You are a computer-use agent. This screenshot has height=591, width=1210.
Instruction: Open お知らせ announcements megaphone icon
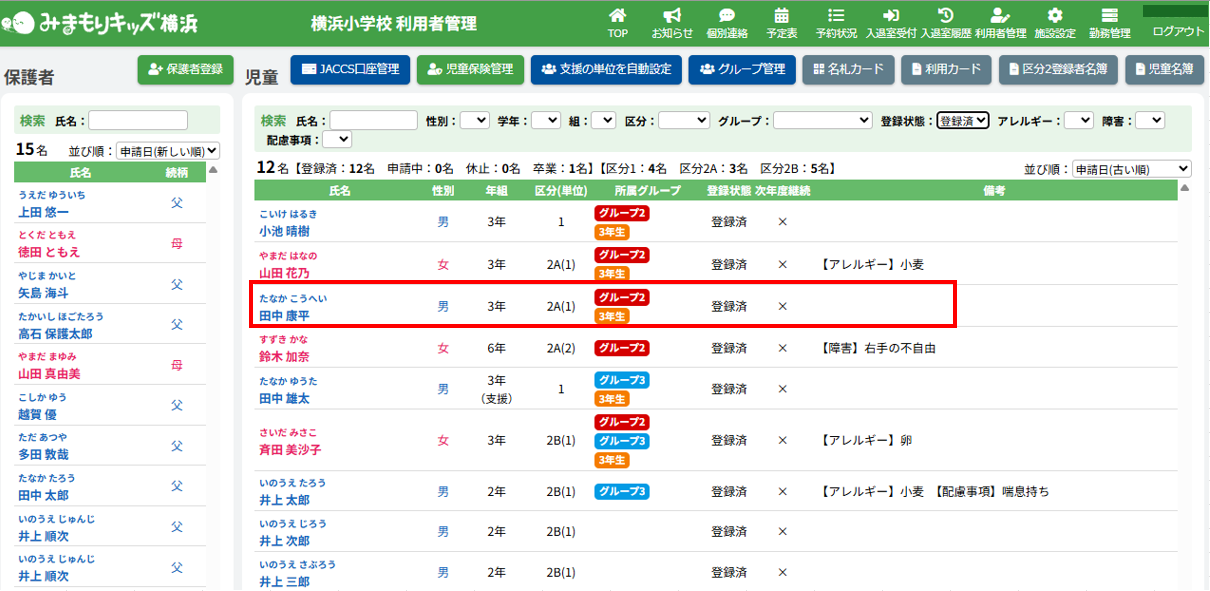(672, 16)
